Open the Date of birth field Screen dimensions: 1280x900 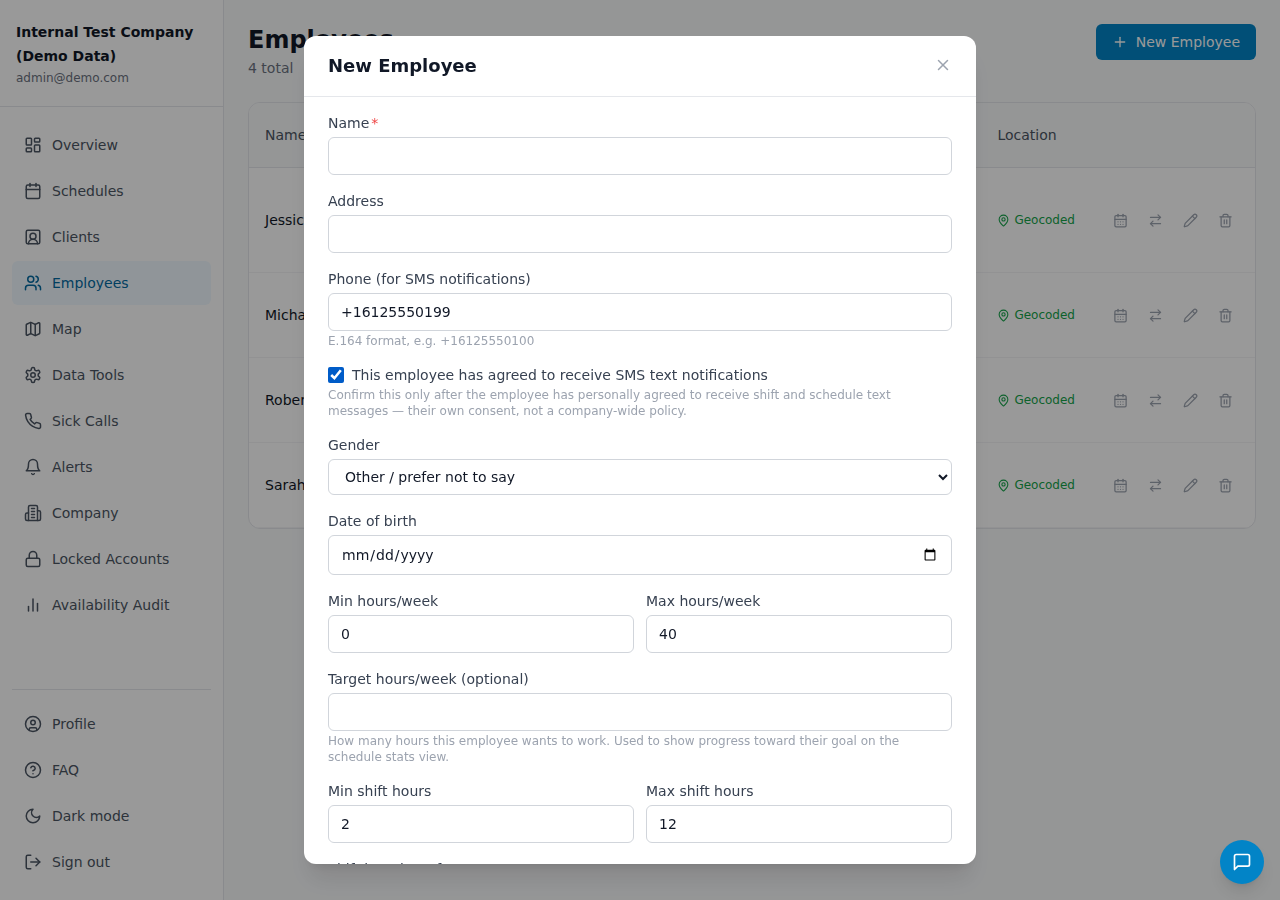pos(640,555)
